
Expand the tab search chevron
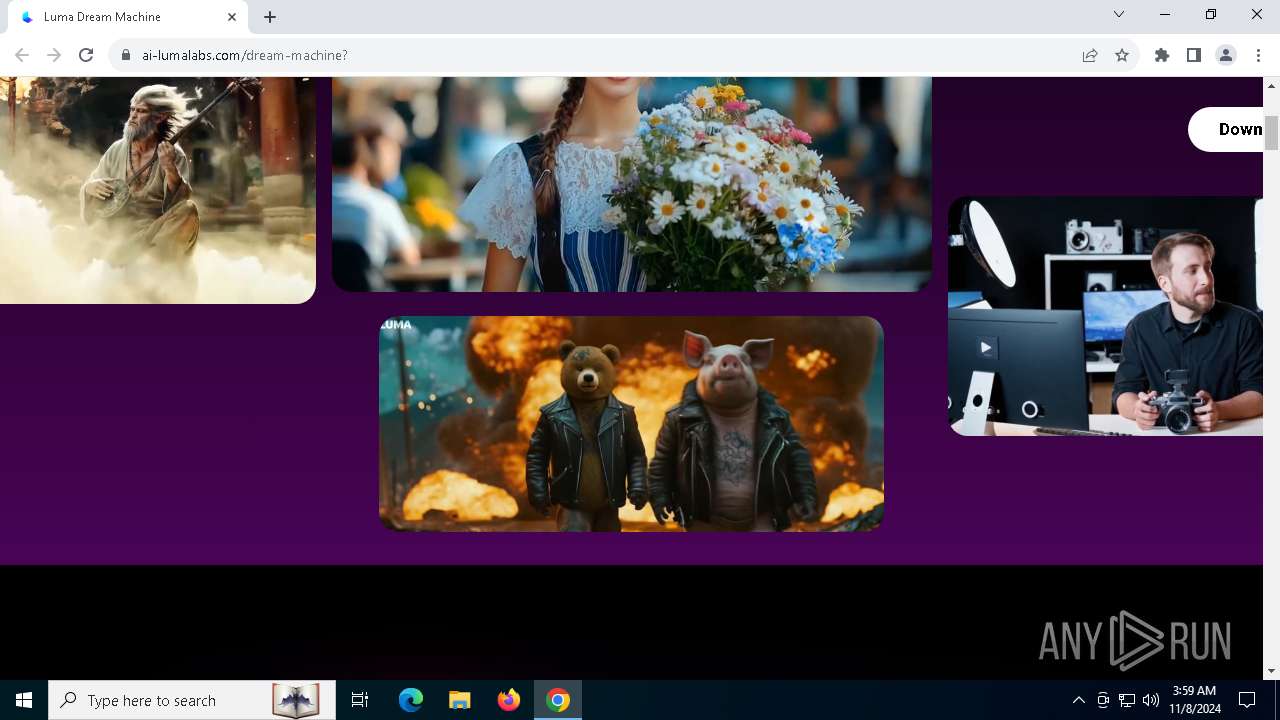1119,14
